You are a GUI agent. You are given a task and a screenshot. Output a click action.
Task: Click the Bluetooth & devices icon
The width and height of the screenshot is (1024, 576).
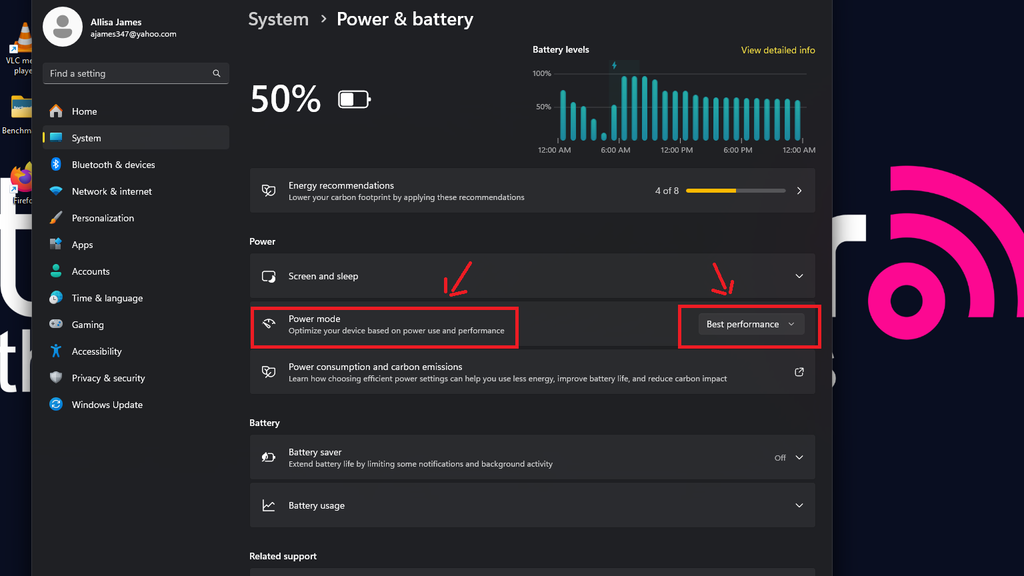click(x=56, y=165)
